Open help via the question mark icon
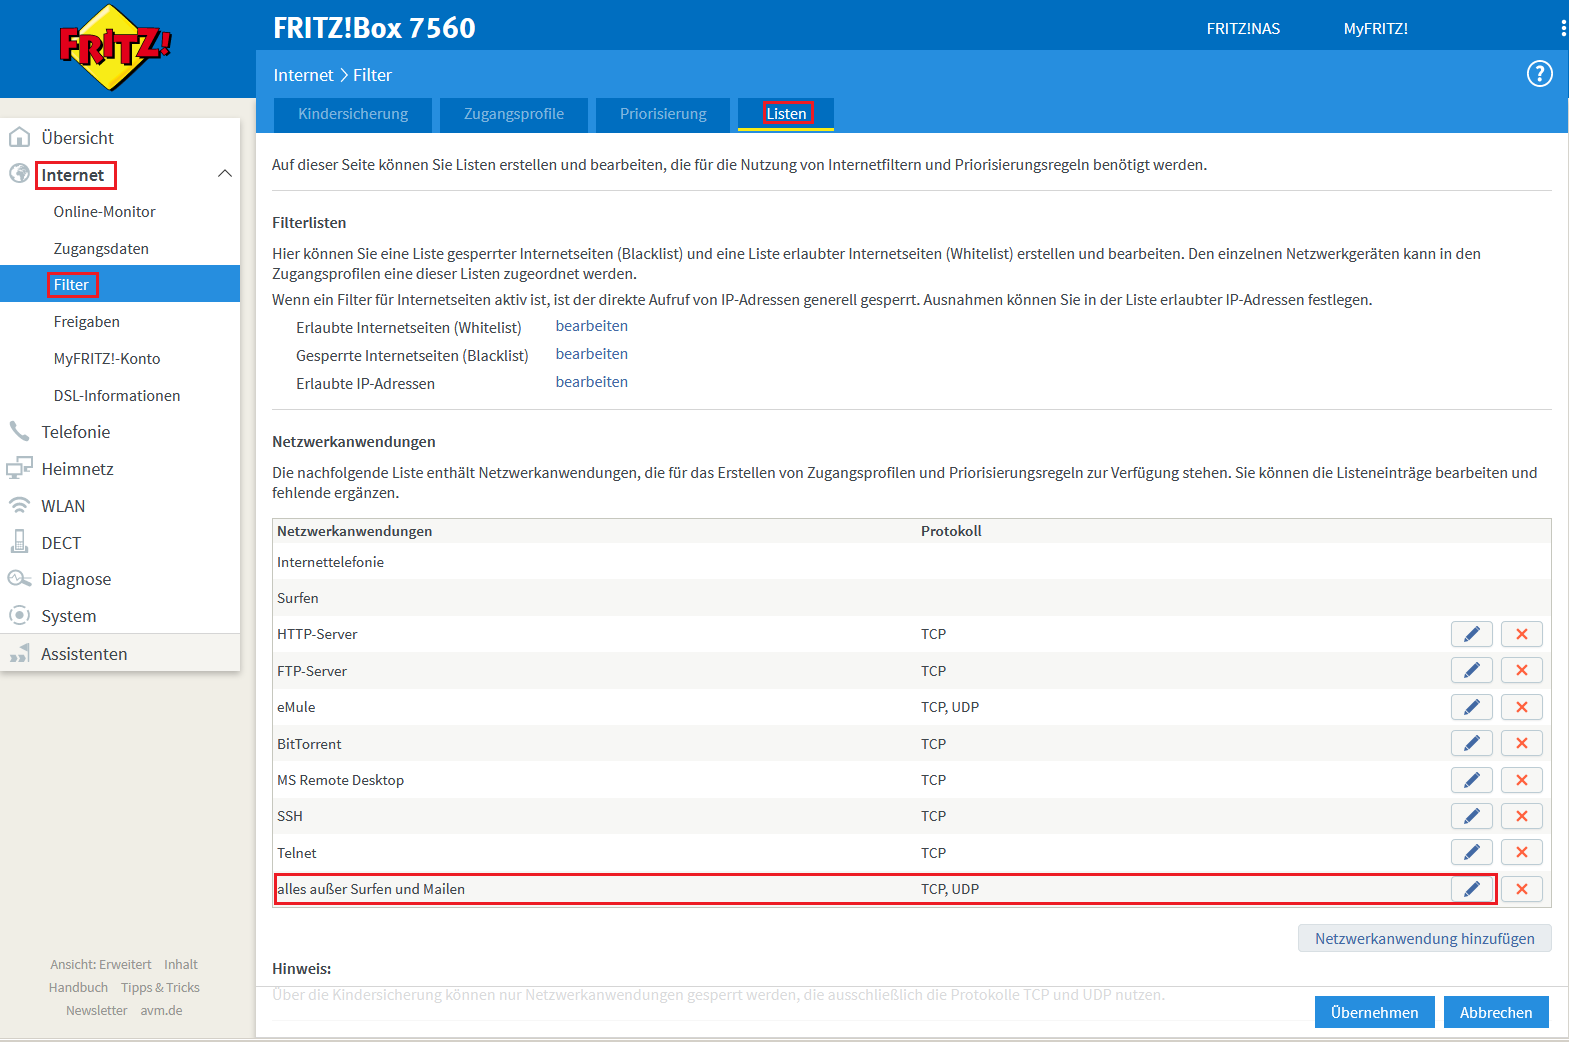Viewport: 1569px width, 1042px height. tap(1539, 74)
